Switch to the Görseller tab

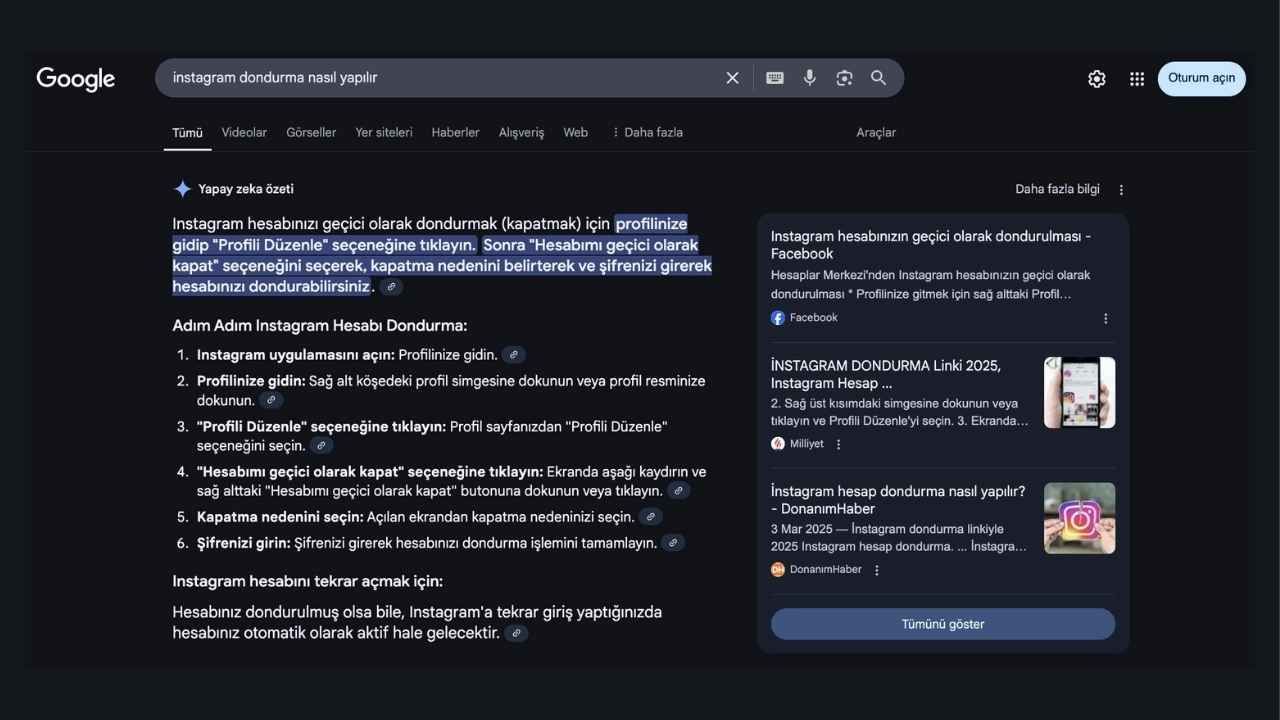310,131
